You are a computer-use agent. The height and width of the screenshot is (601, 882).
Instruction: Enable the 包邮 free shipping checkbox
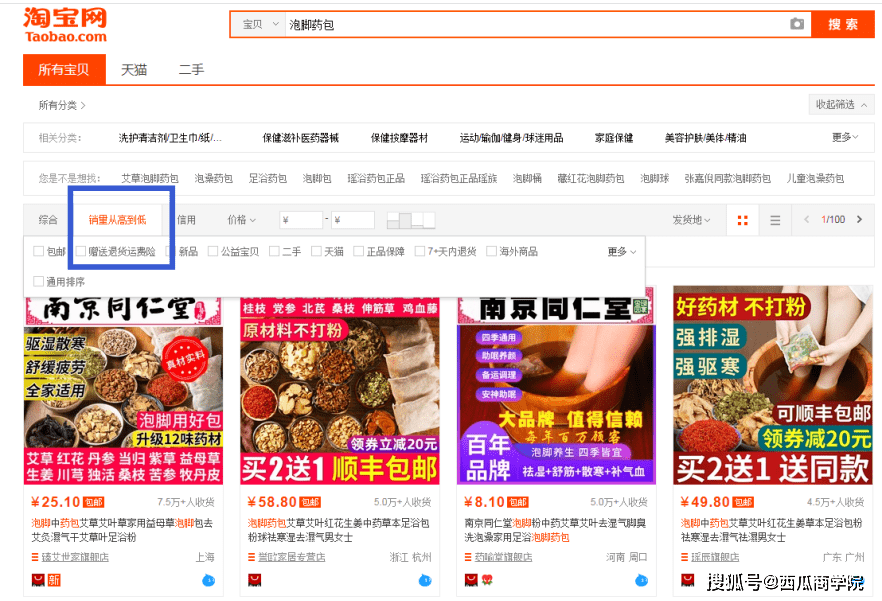pos(39,252)
